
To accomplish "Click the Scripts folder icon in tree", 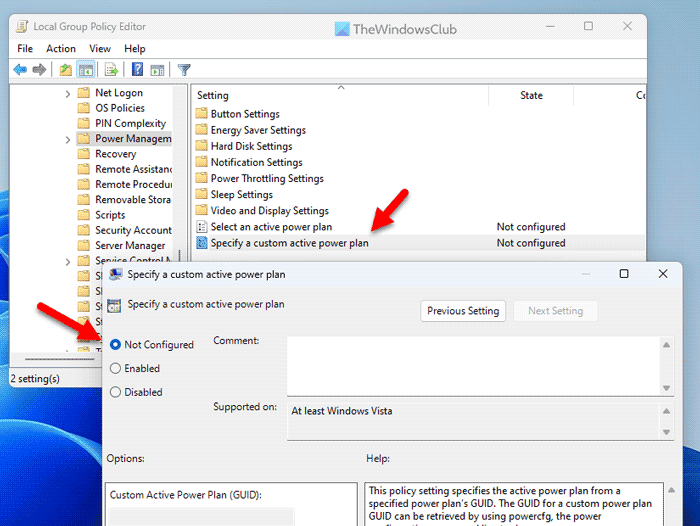I will pyautogui.click(x=83, y=215).
